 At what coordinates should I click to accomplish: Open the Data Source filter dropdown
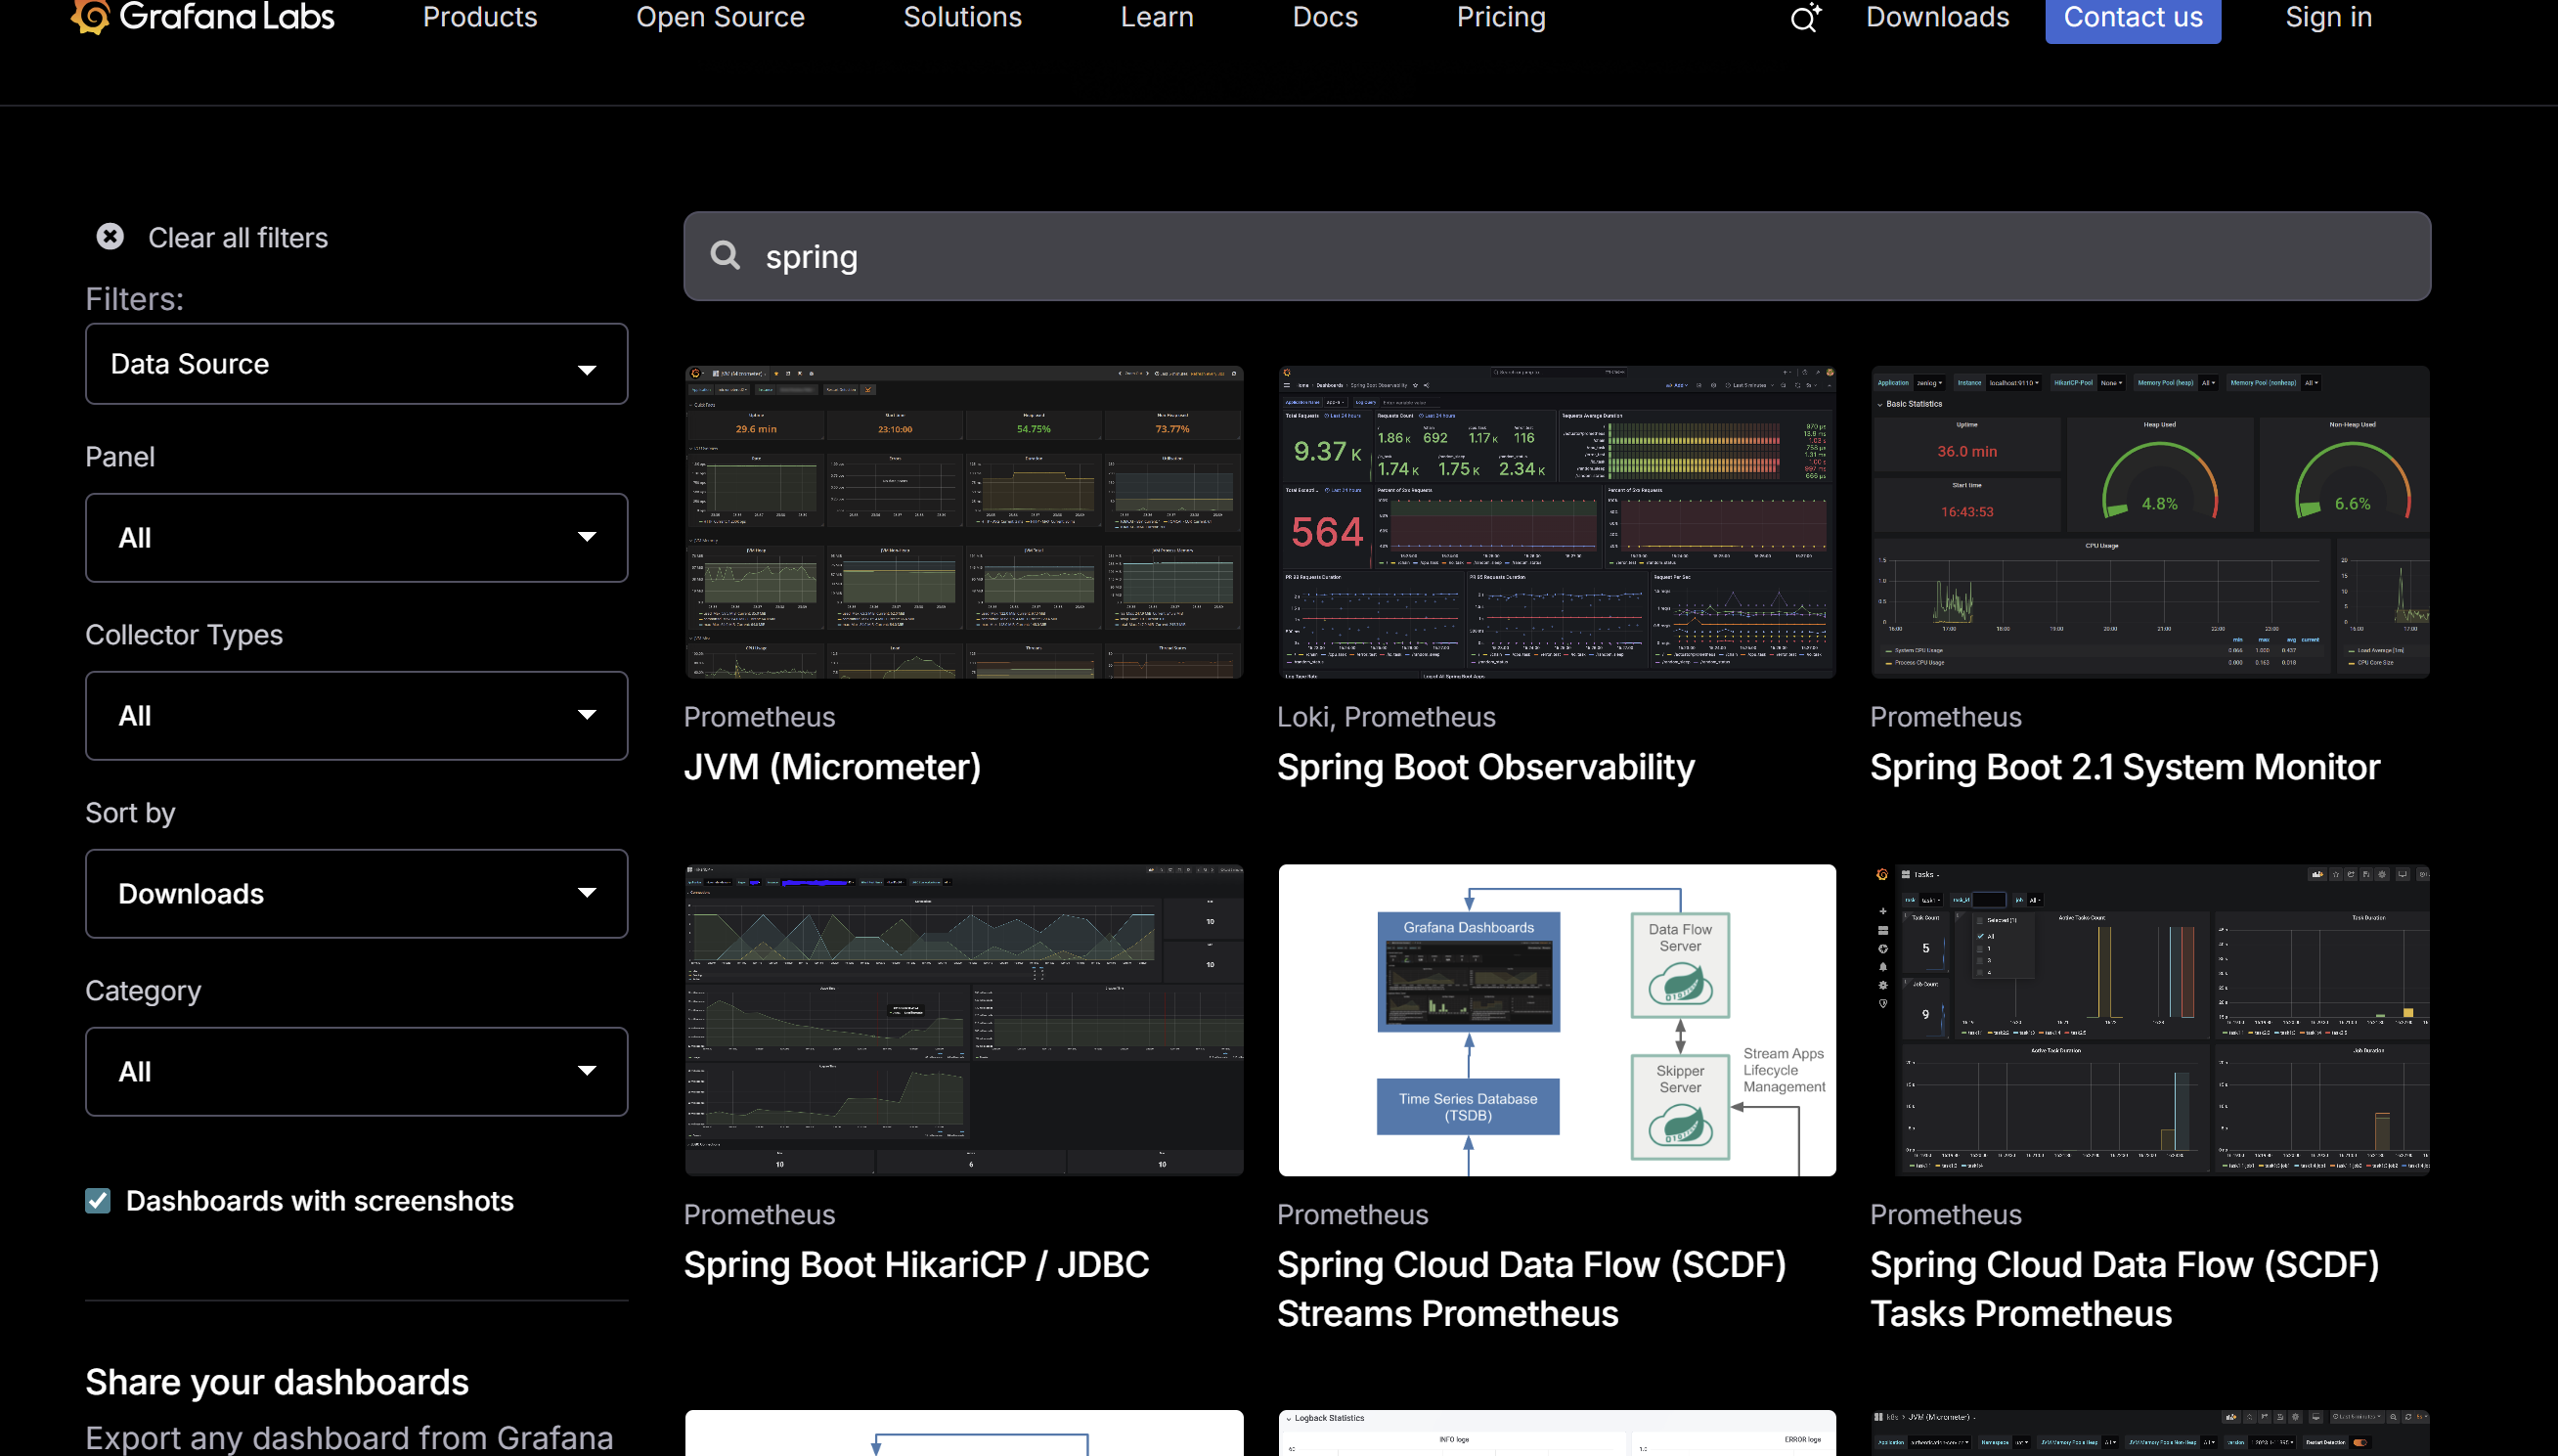coord(356,364)
